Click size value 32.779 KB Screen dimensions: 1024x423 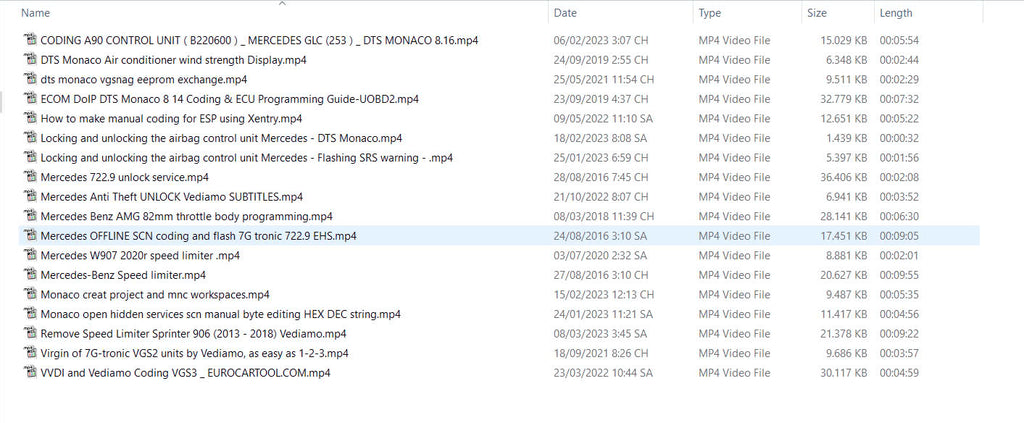pyautogui.click(x=844, y=99)
